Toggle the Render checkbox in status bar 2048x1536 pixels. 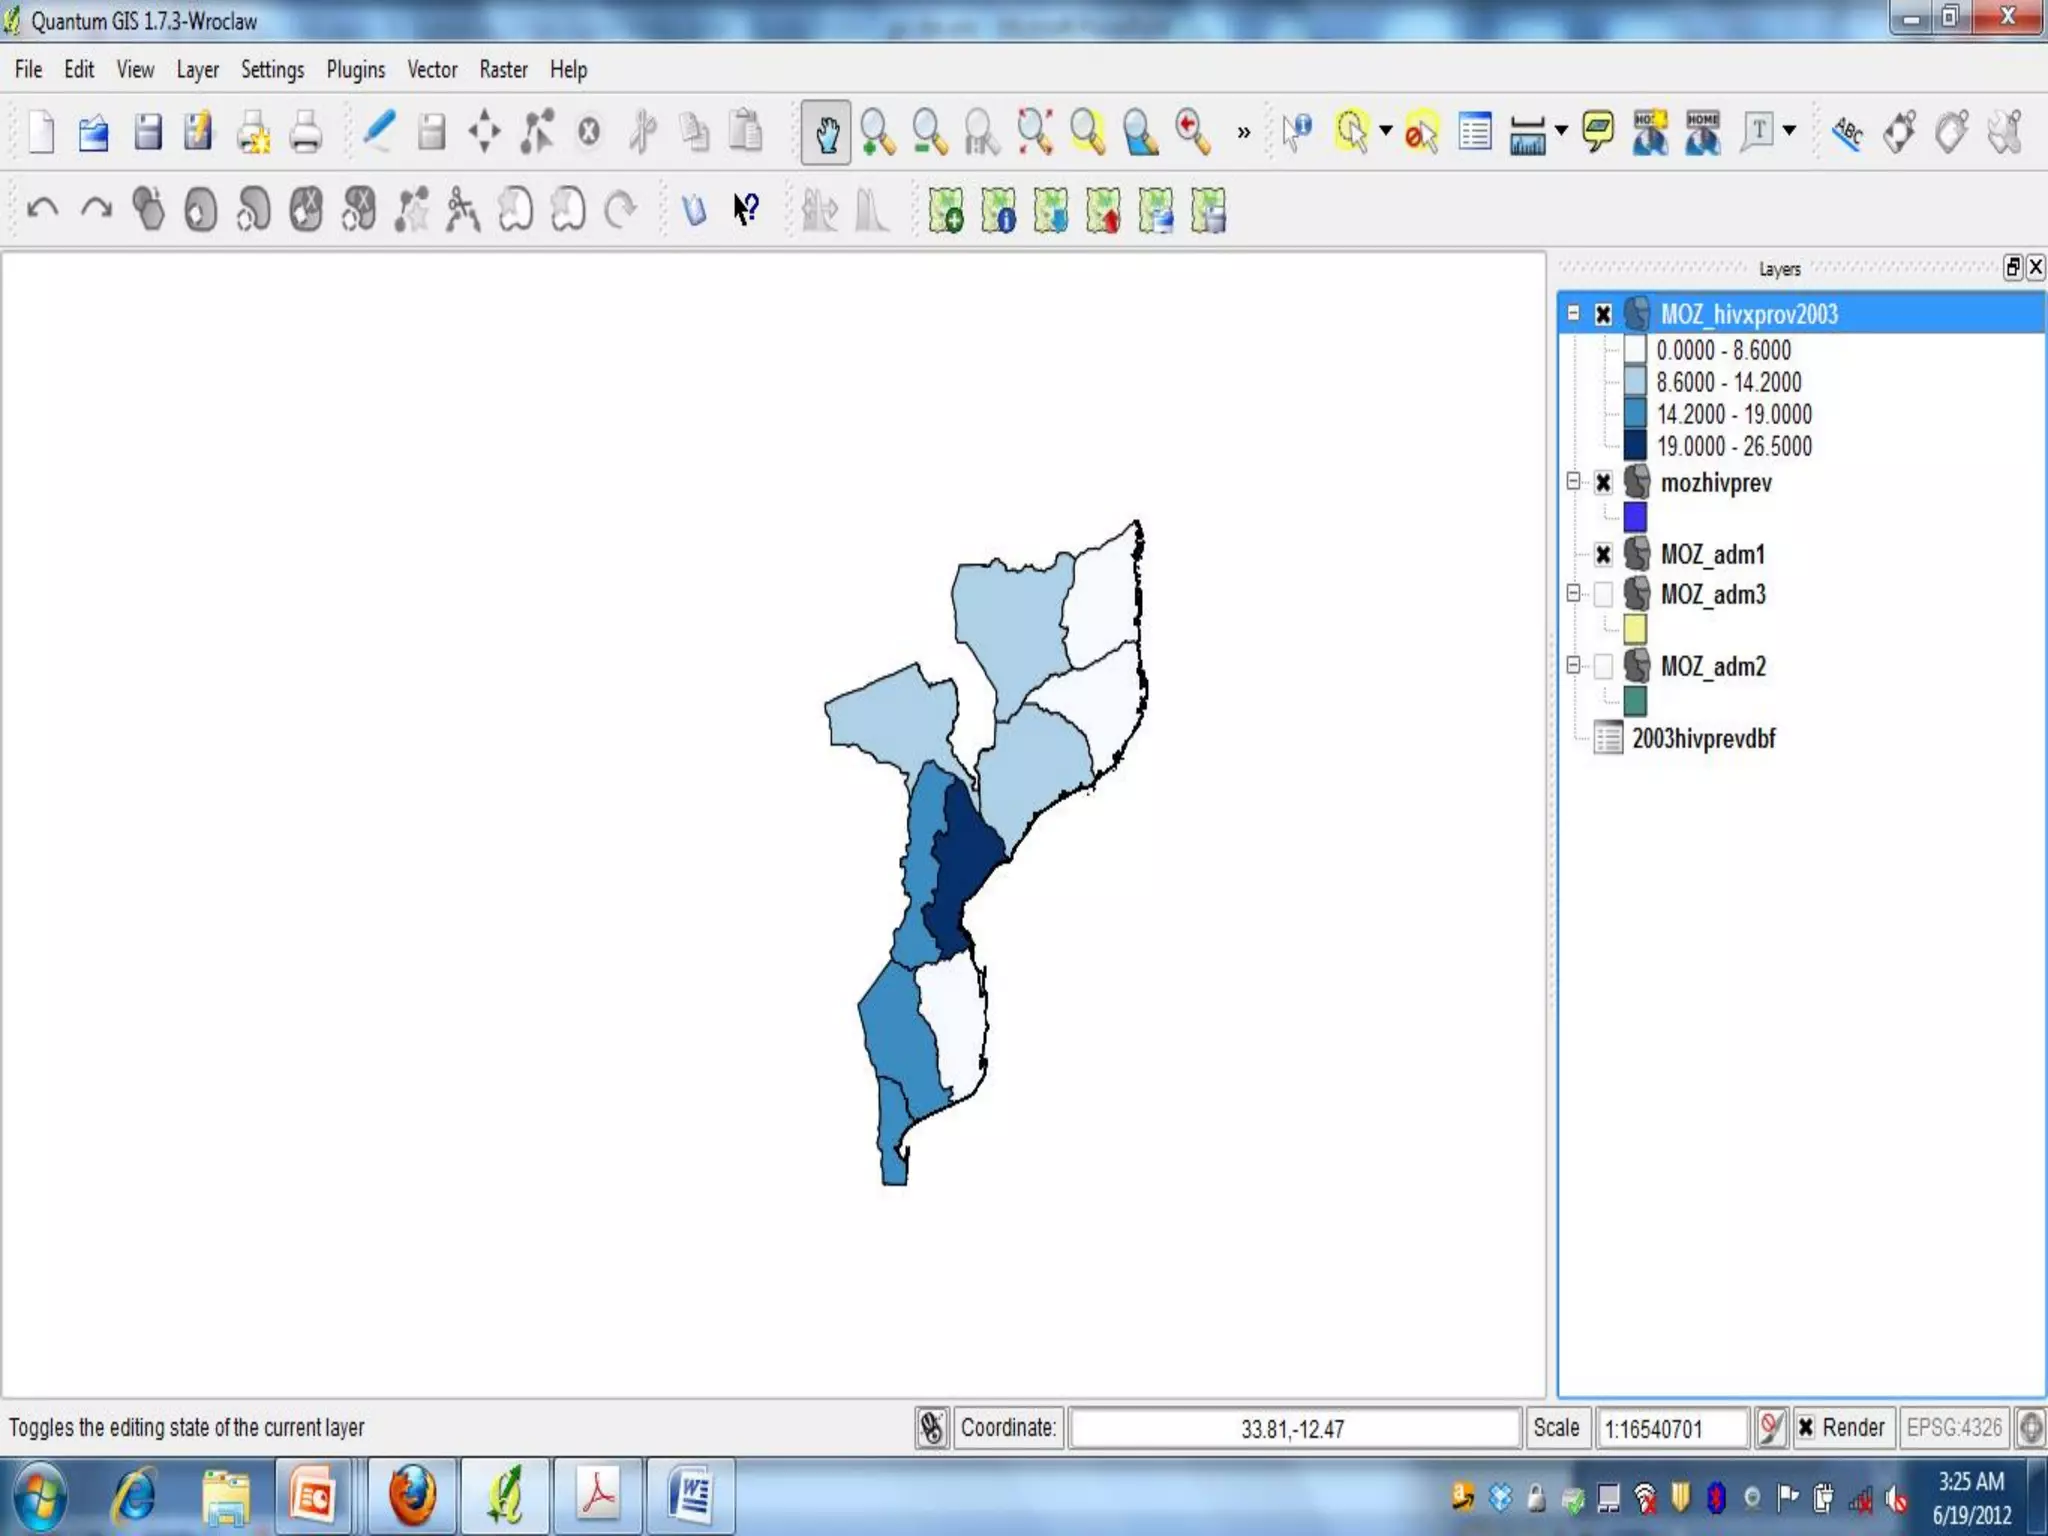1806,1427
